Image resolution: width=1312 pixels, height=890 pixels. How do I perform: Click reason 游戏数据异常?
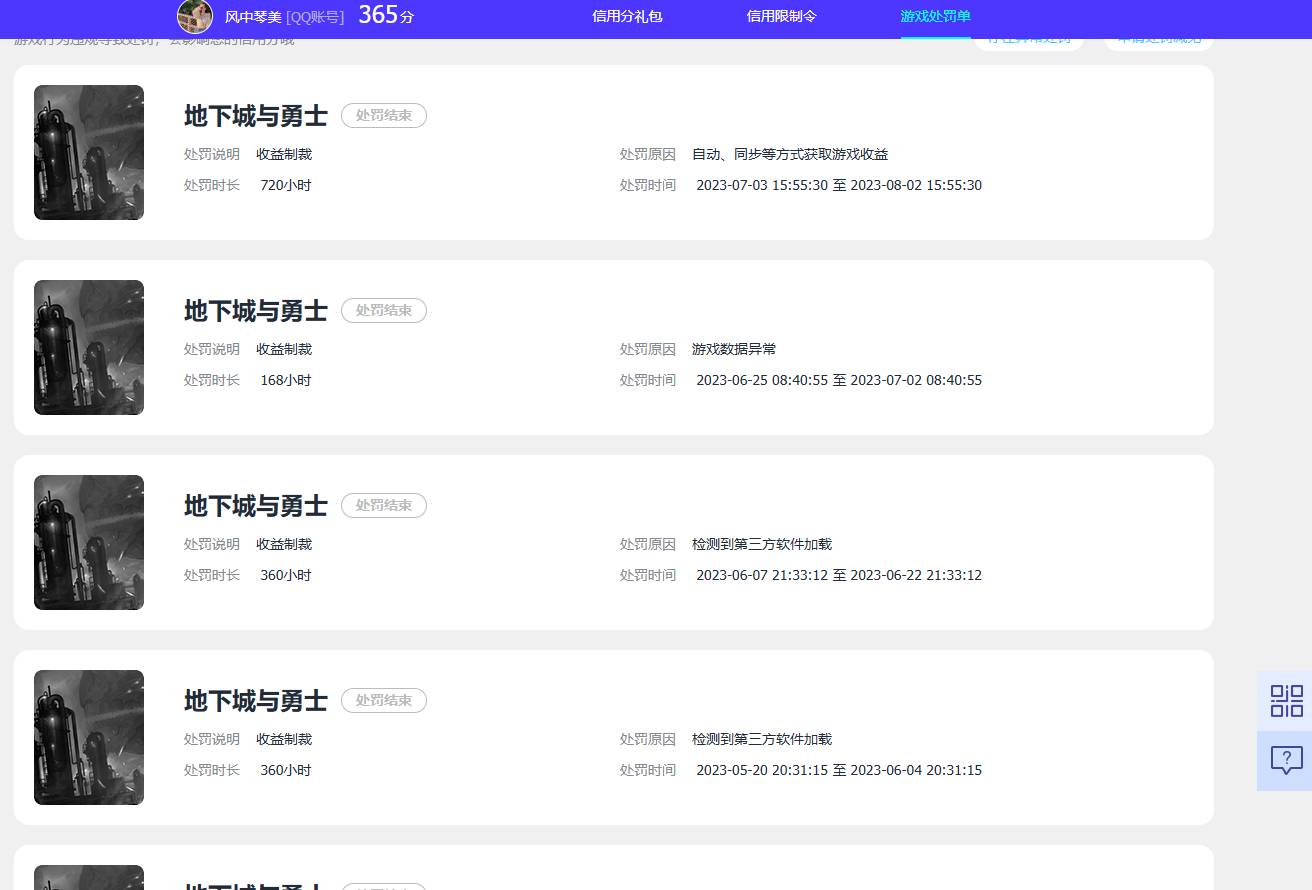pyautogui.click(x=734, y=349)
